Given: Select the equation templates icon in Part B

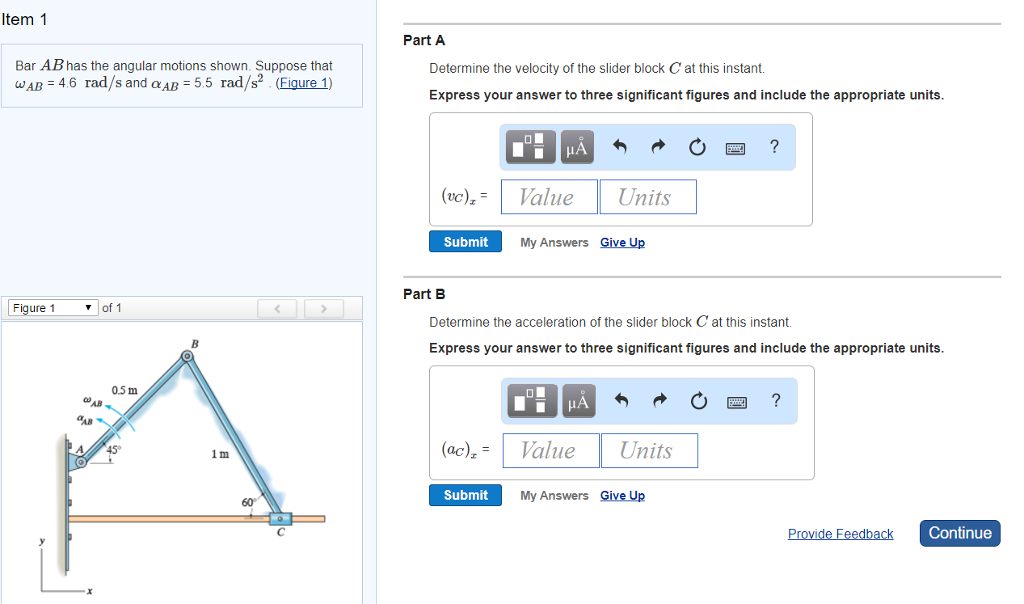Looking at the screenshot, I should 533,400.
